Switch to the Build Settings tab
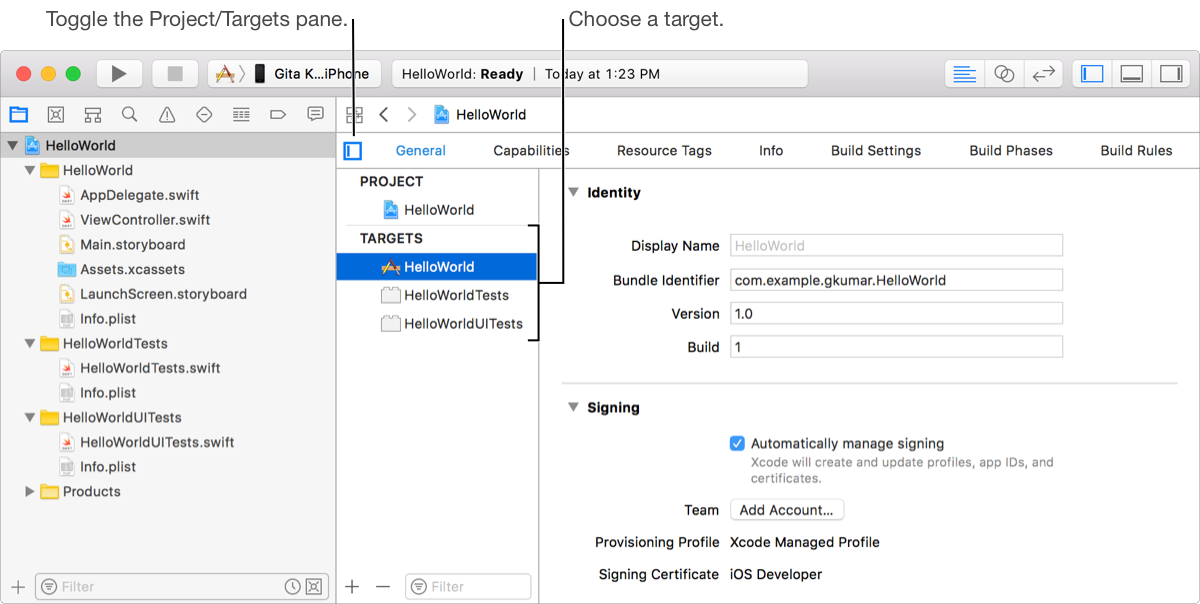This screenshot has width=1200, height=604. tap(875, 151)
